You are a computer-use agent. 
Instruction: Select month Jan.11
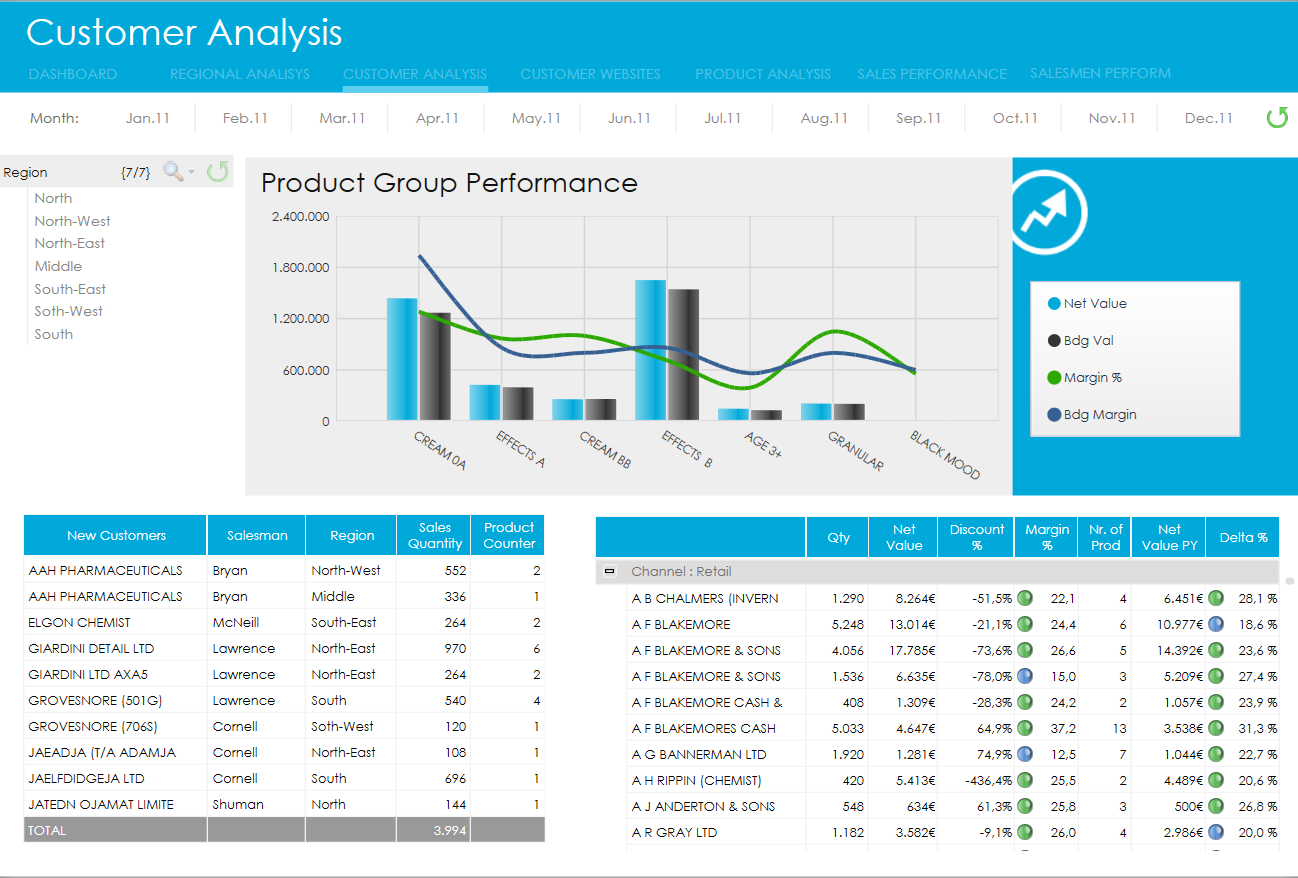pyautogui.click(x=148, y=118)
